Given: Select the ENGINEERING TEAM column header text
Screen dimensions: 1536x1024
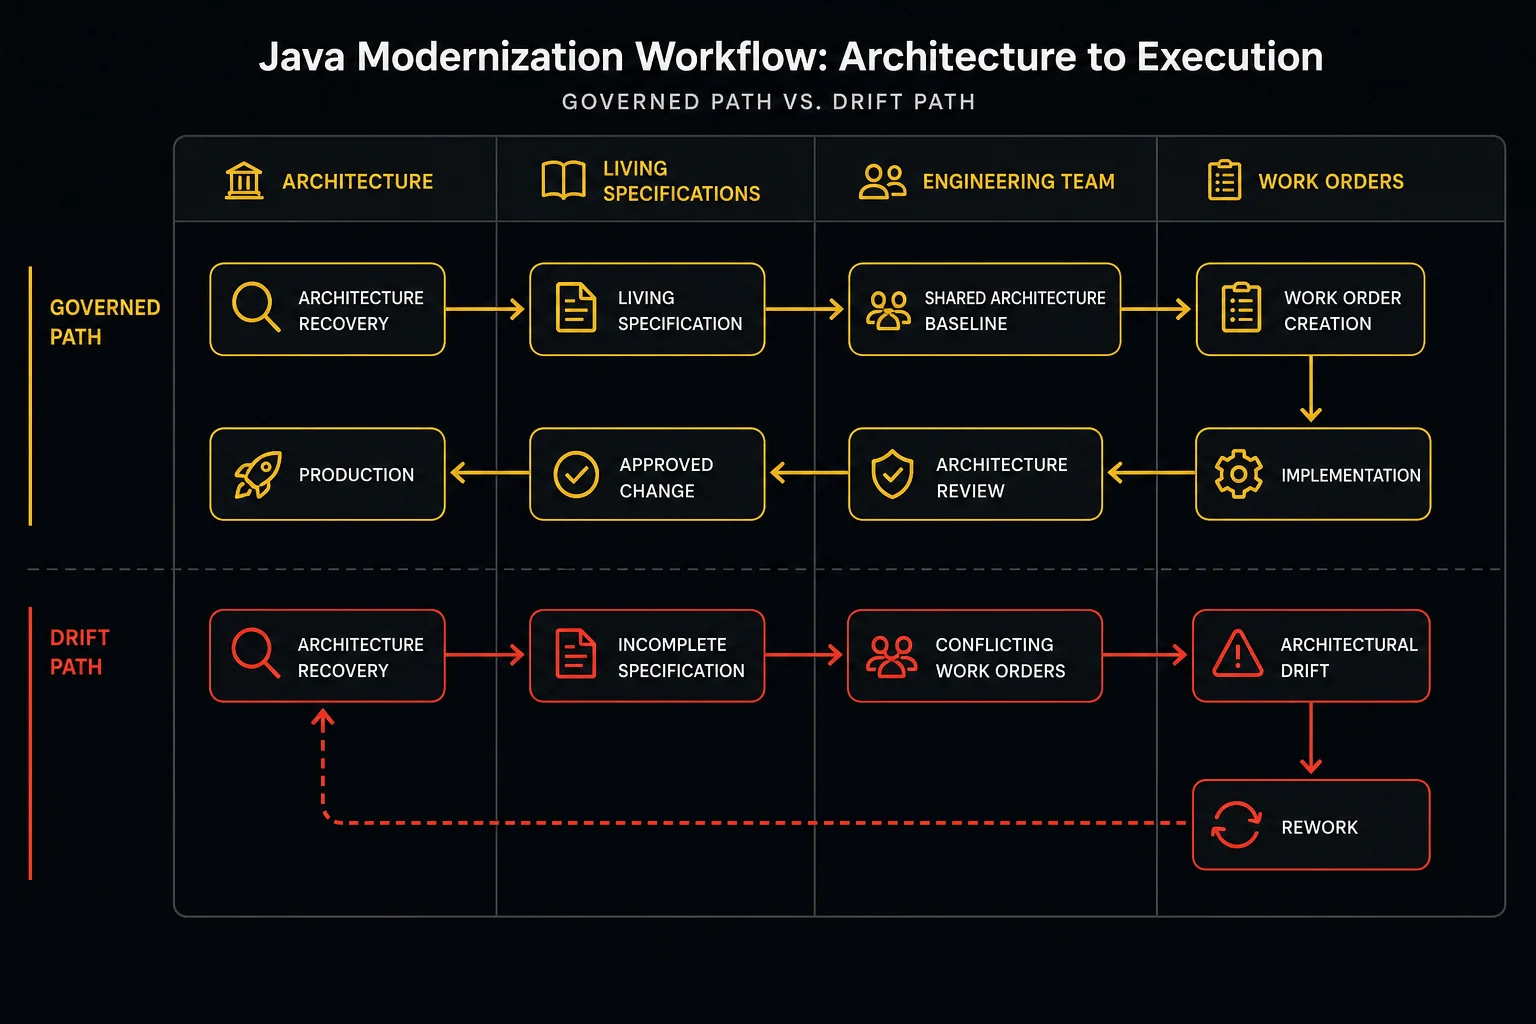Looking at the screenshot, I should click(1018, 182).
